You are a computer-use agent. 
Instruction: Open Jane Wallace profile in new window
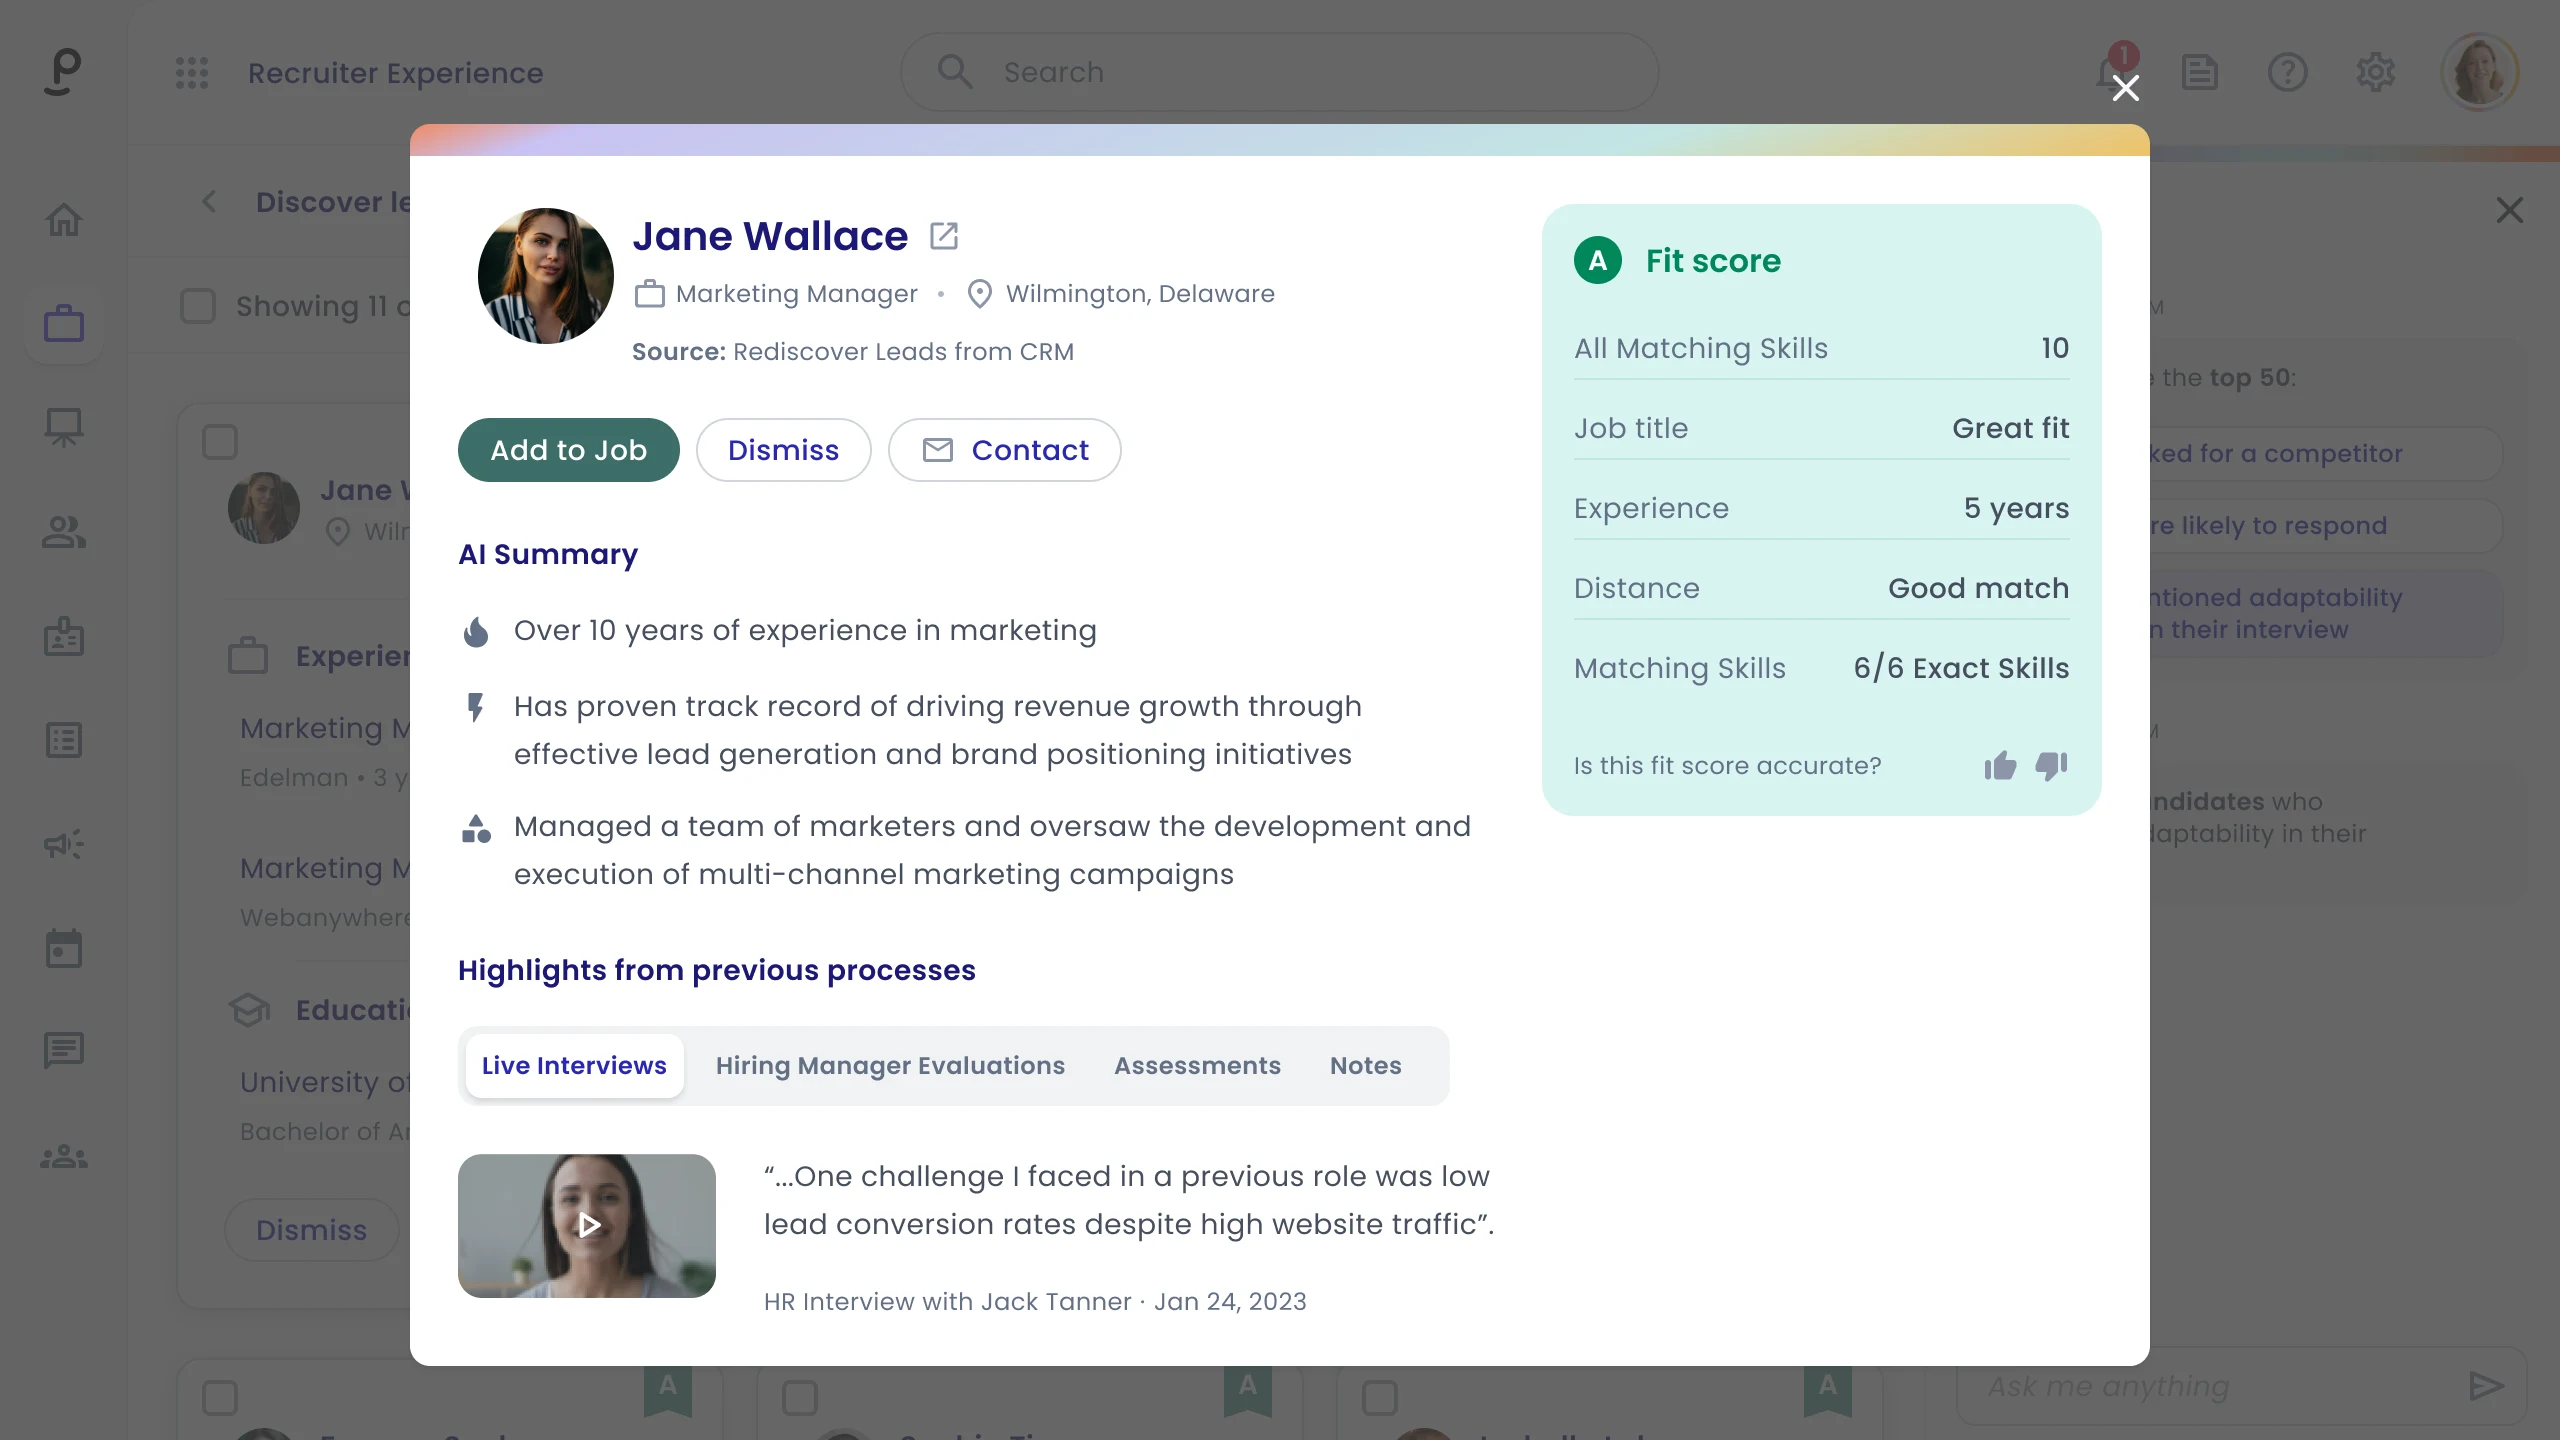click(x=944, y=236)
